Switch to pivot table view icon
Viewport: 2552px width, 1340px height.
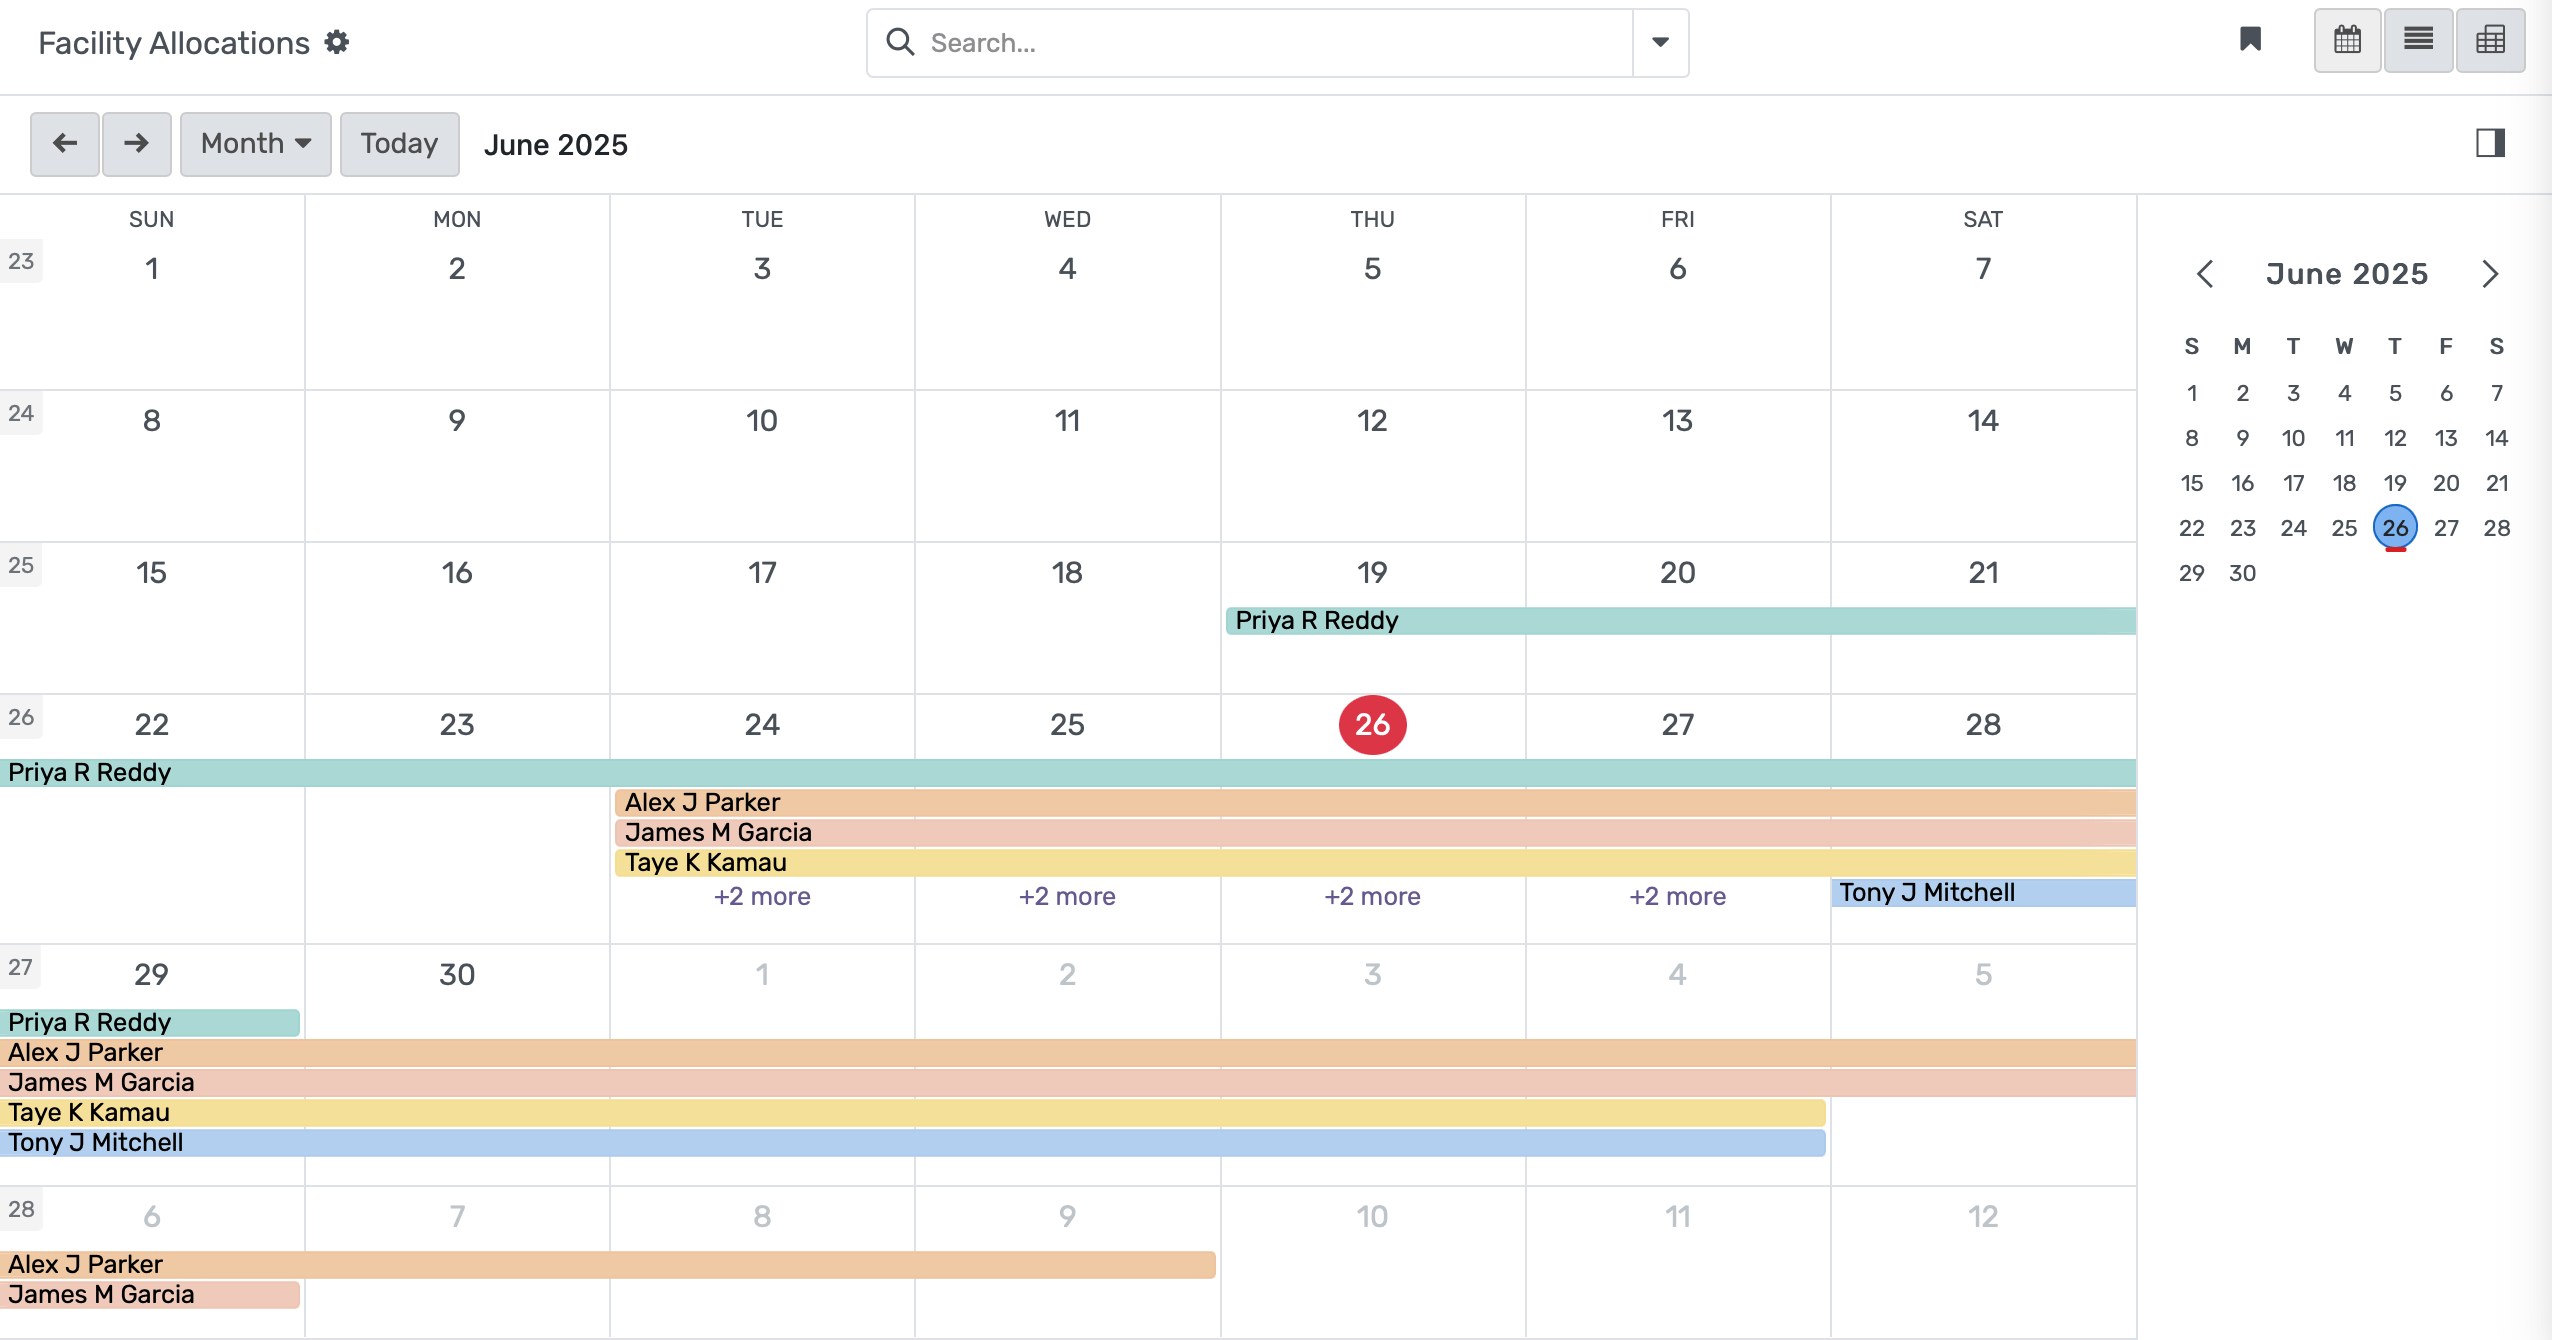point(2490,40)
